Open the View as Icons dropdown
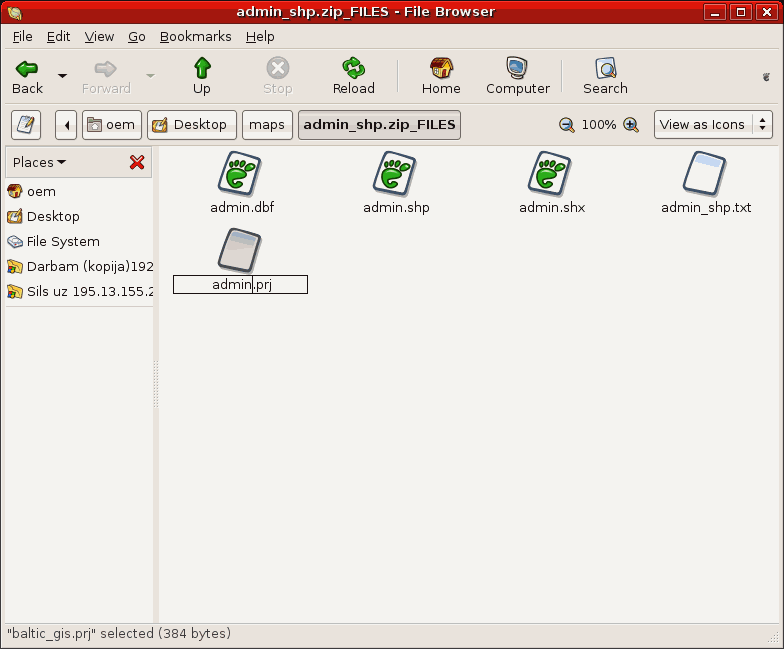784x649 pixels. tap(713, 124)
